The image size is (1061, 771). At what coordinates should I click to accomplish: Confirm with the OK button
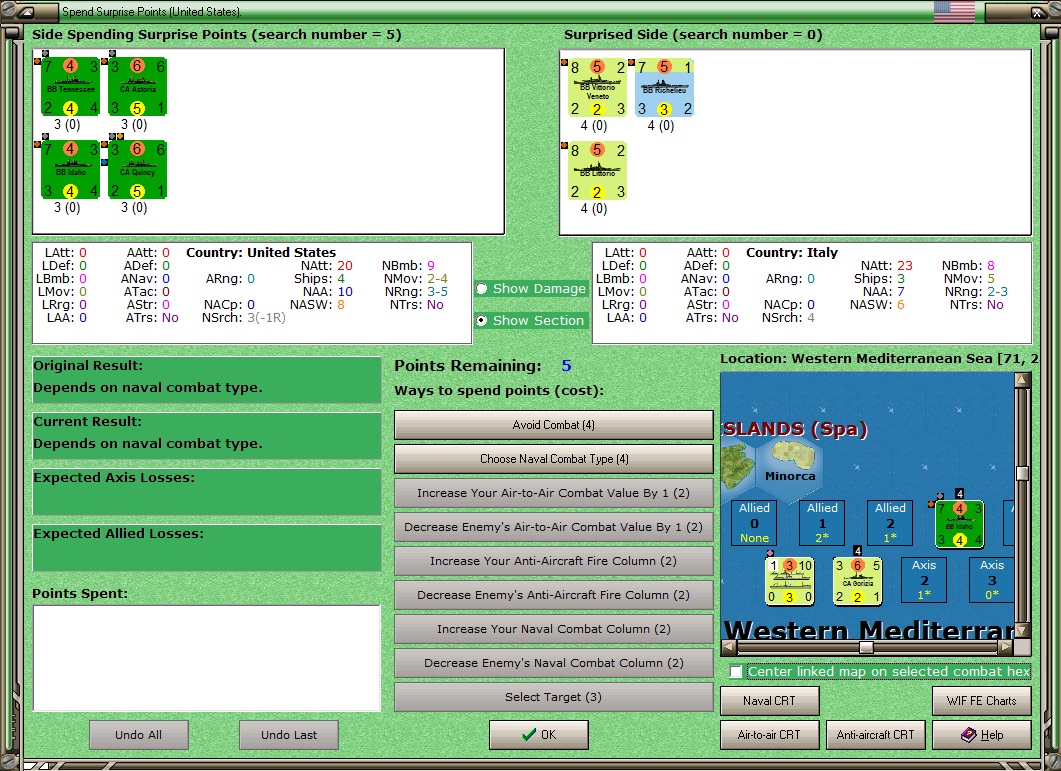pyautogui.click(x=539, y=734)
